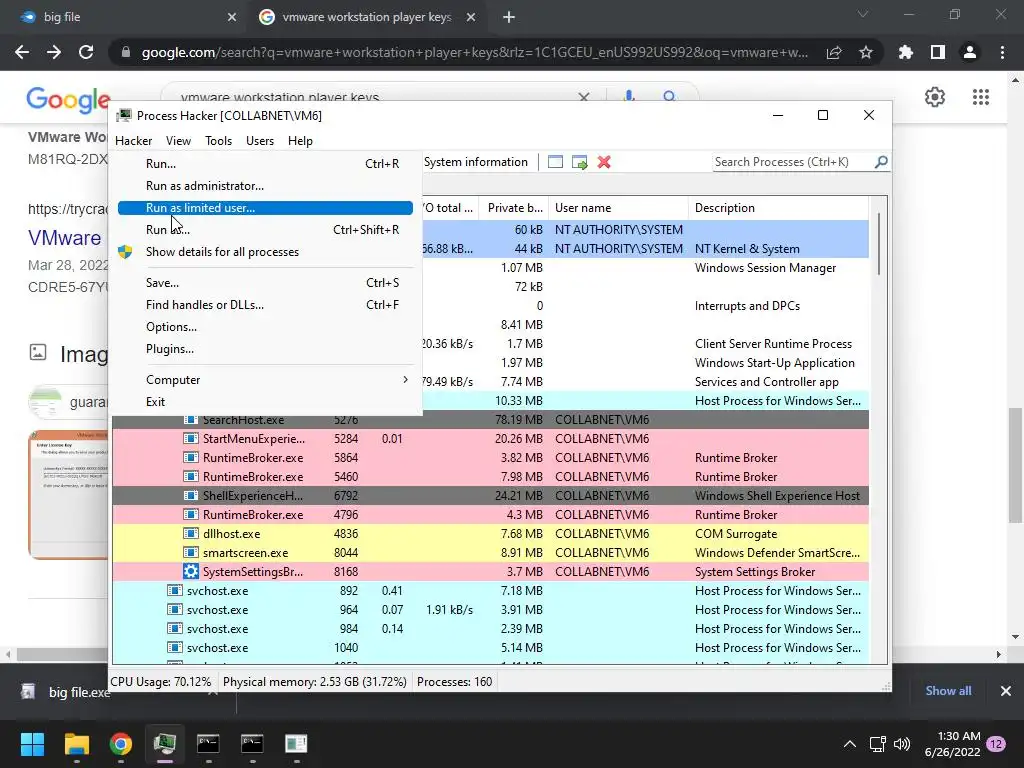1024x768 pixels.
Task: Select RuntimeBroker.exe with PID 5864
Action: coord(490,458)
